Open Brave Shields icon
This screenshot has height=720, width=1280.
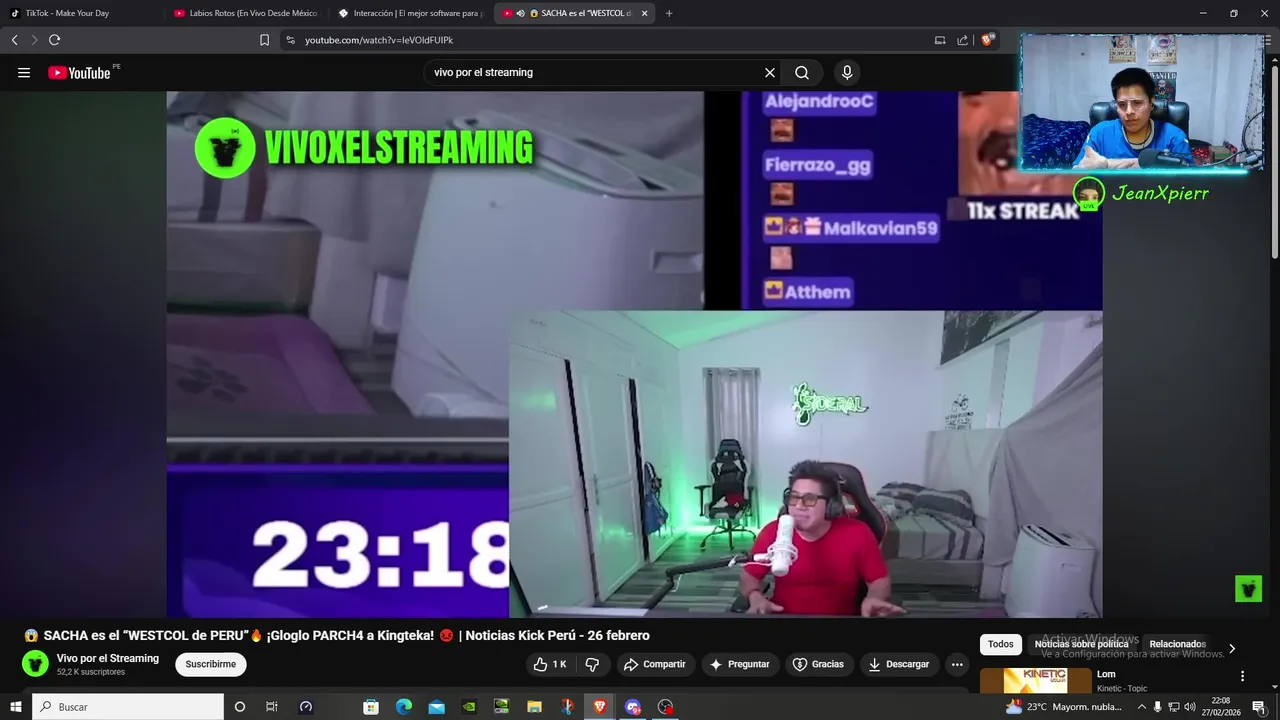(988, 40)
